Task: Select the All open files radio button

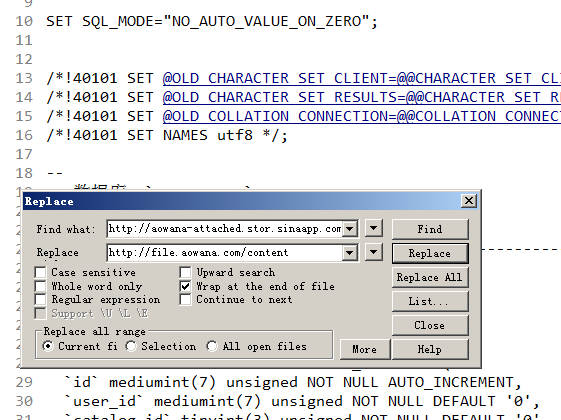Action: [x=212, y=346]
